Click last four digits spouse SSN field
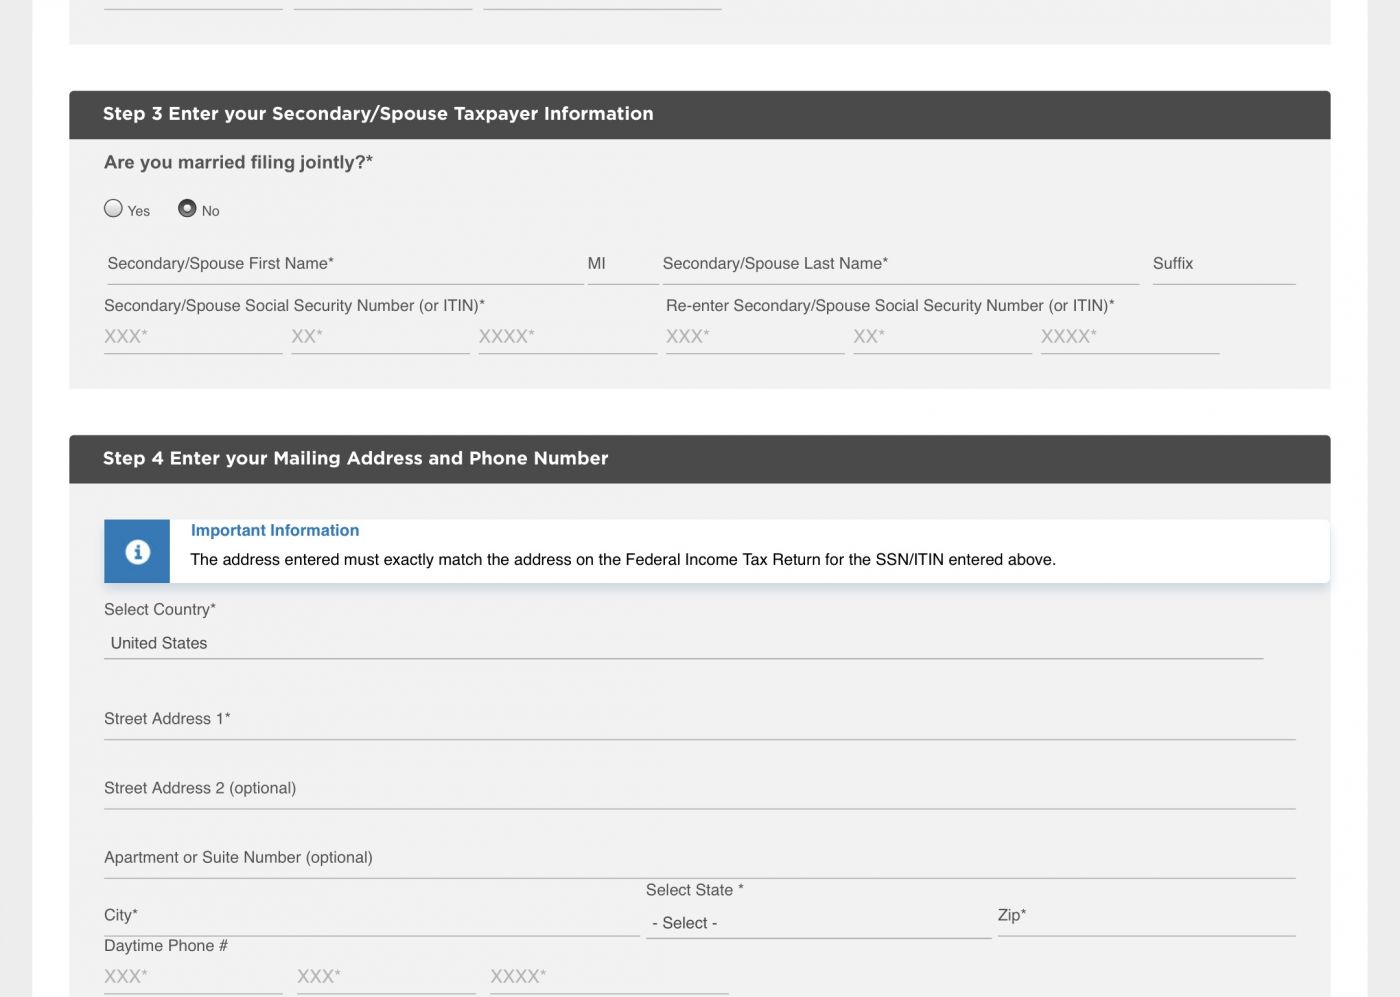This screenshot has height=997, width=1400. [x=567, y=337]
